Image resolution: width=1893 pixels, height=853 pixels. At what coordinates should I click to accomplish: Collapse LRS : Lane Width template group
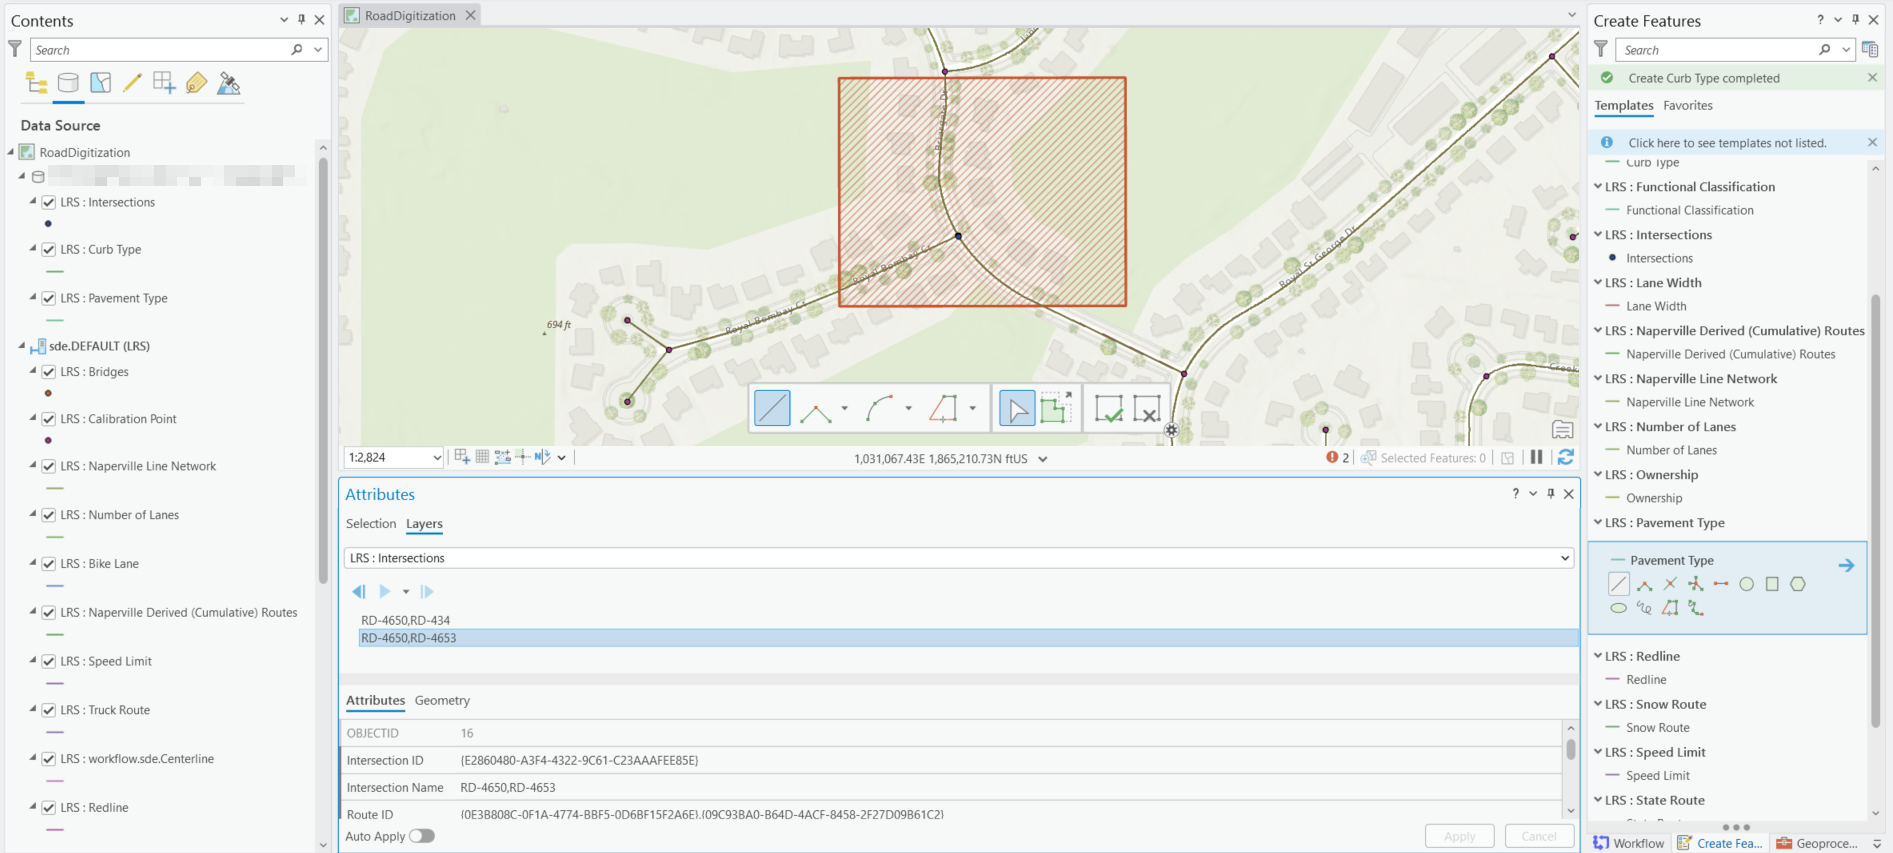click(x=1598, y=282)
